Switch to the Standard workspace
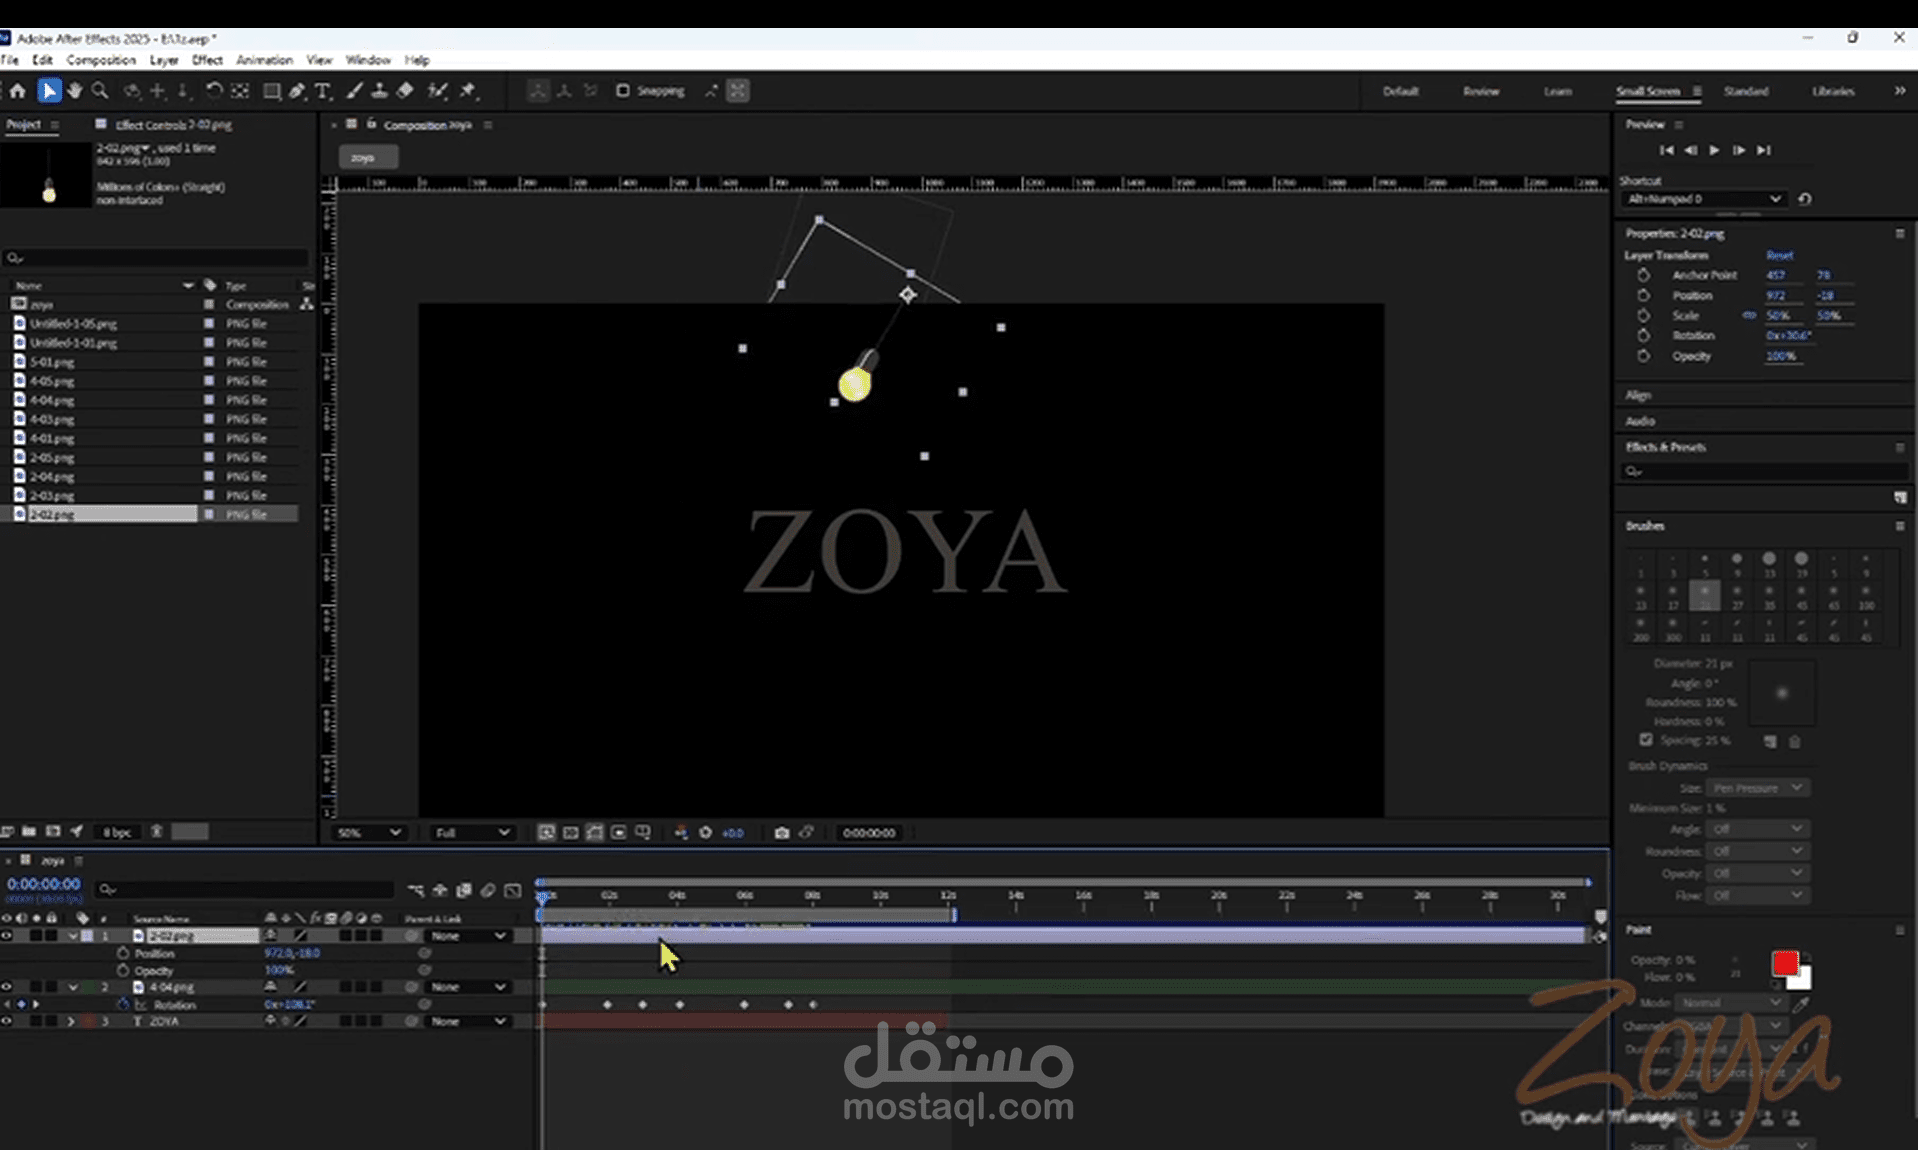This screenshot has width=1918, height=1150. (1746, 91)
